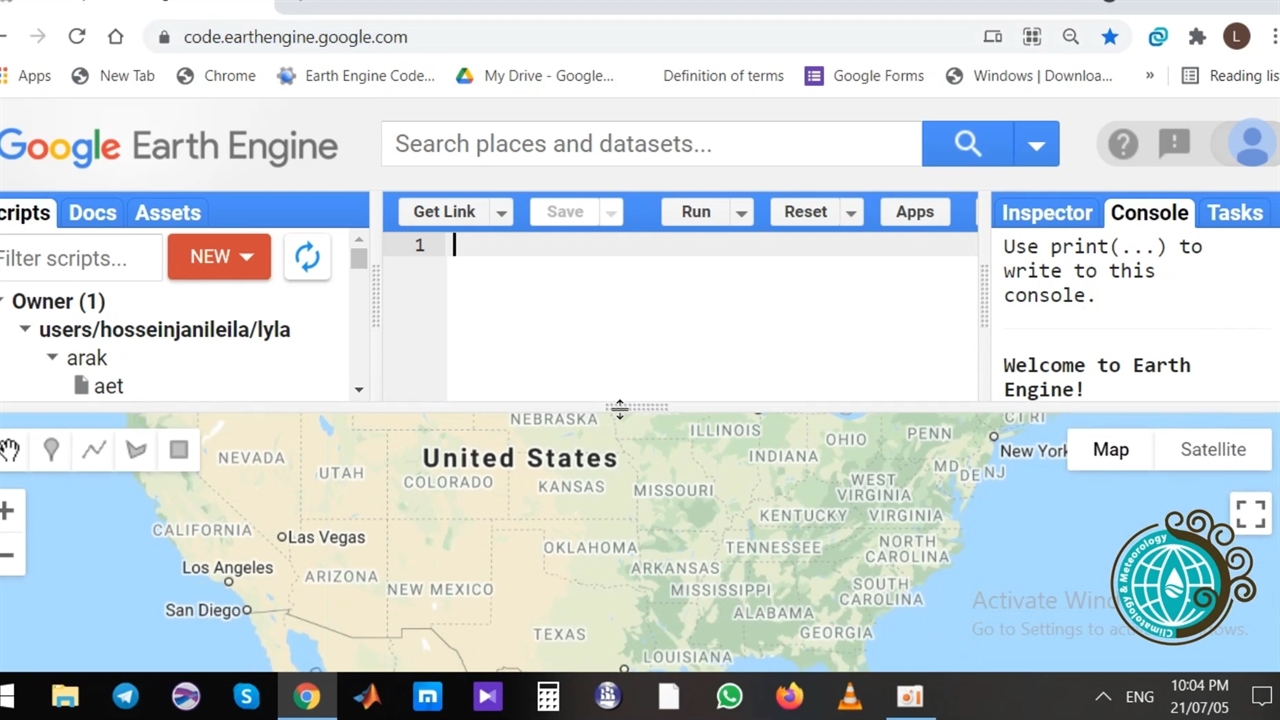The image size is (1280, 720).
Task: Toggle map fullscreen view
Action: (x=1250, y=514)
